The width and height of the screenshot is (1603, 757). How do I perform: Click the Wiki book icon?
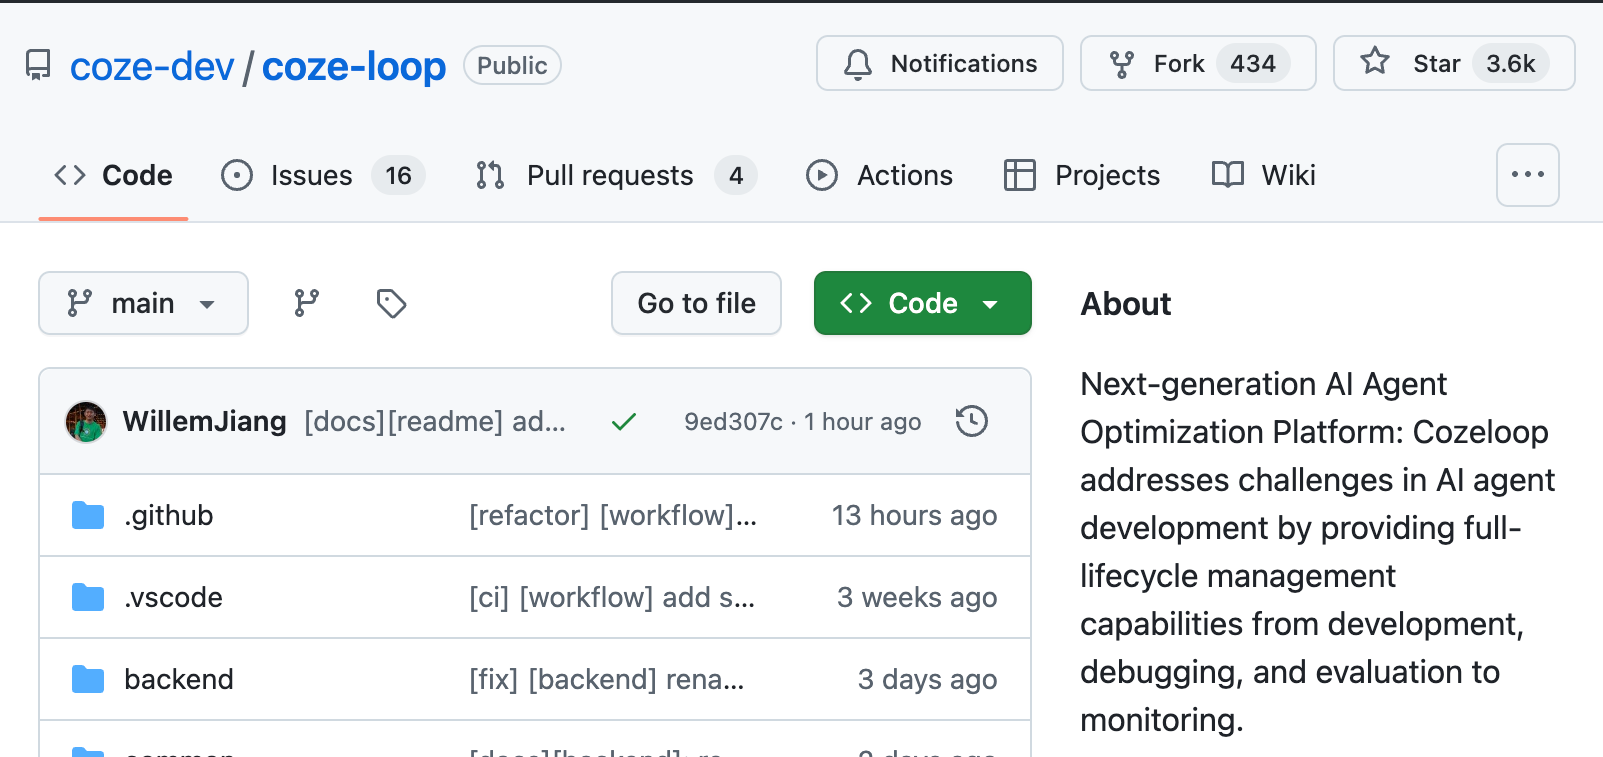[x=1228, y=175]
